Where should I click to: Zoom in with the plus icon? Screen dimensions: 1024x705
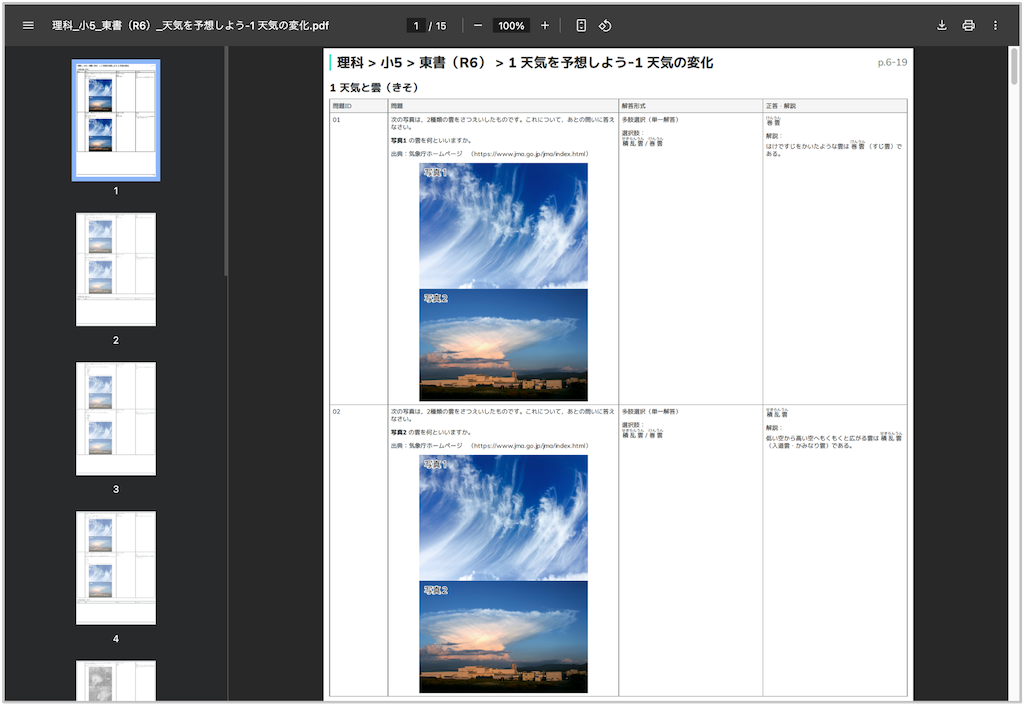545,25
